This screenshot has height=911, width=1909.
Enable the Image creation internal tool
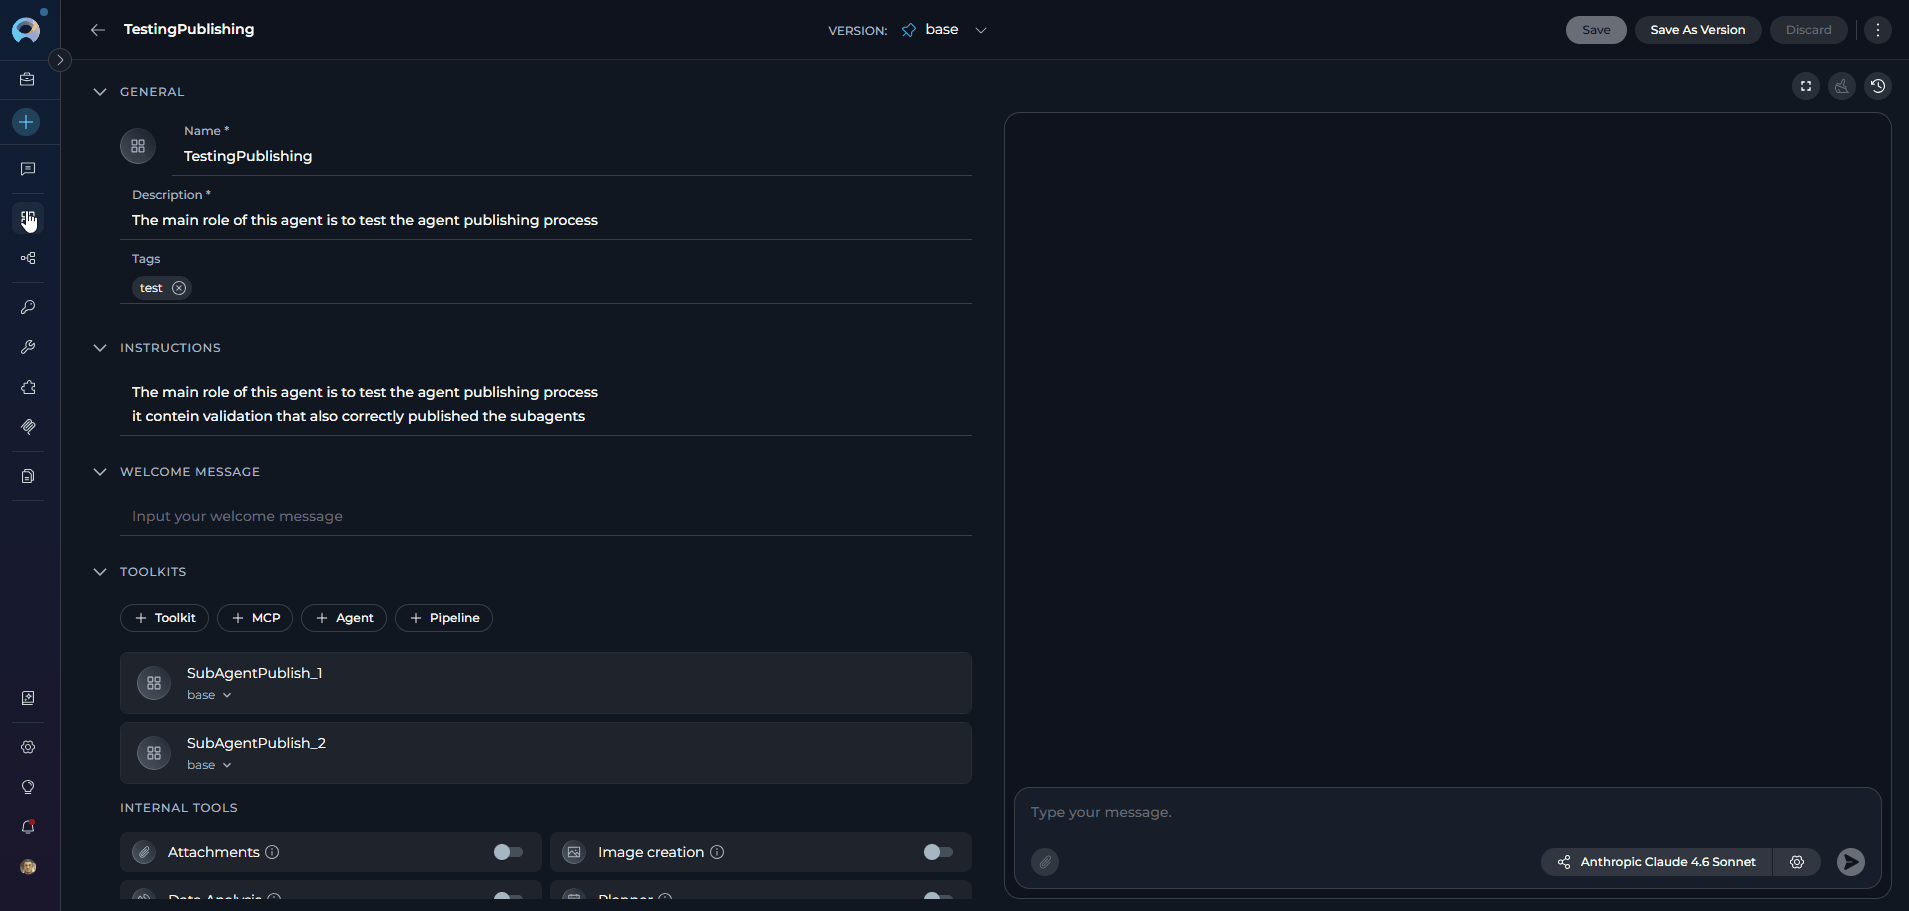point(937,852)
